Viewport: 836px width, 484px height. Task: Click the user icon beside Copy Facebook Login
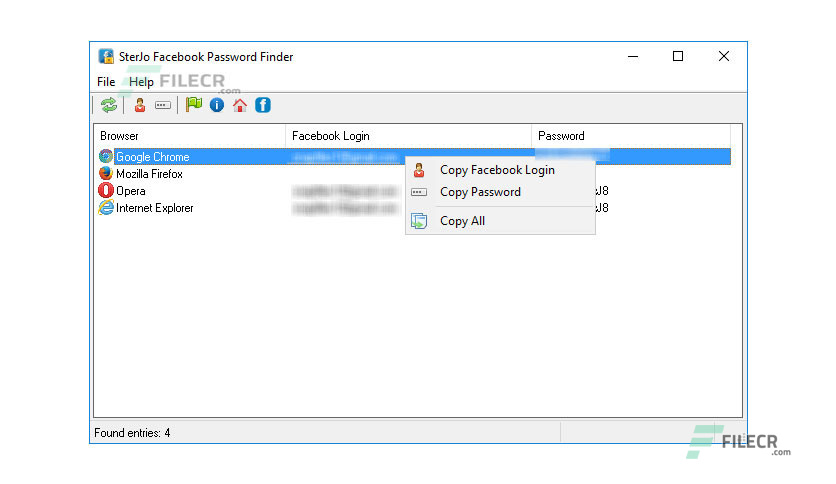coord(419,170)
